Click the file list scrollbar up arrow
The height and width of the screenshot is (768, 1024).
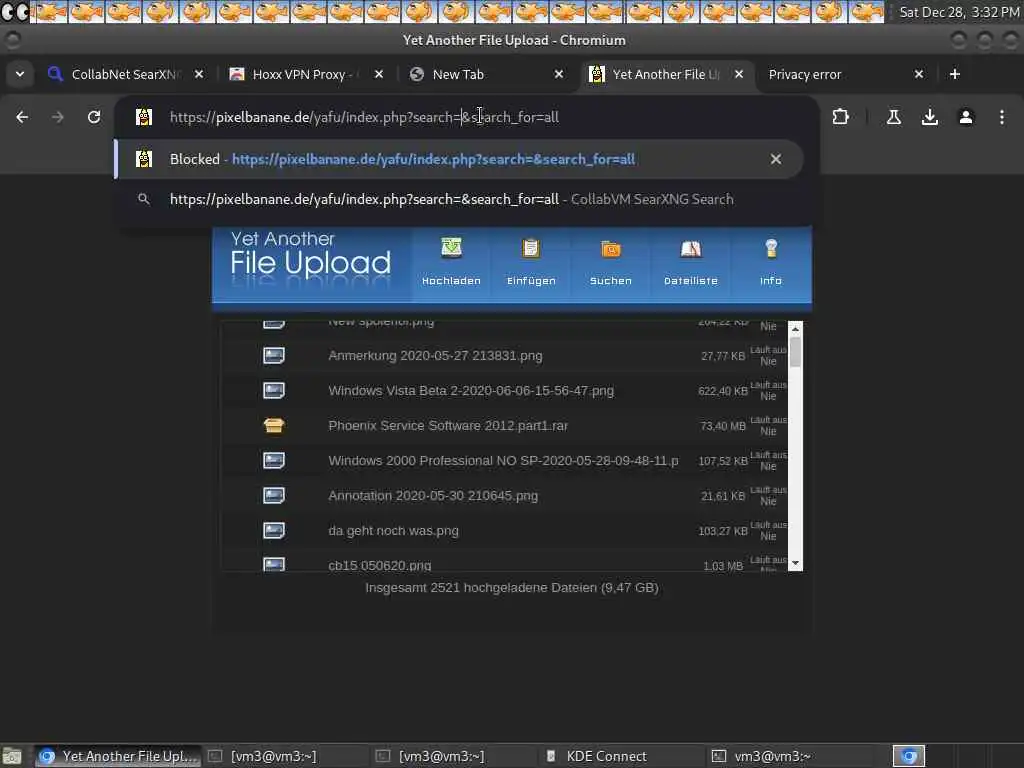[x=795, y=328]
